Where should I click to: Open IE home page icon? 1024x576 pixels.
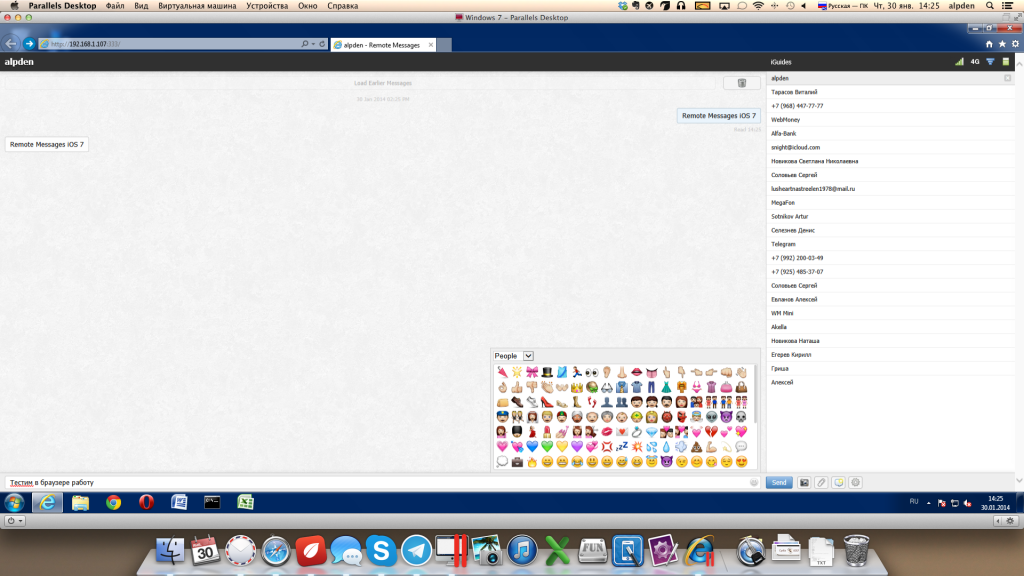pyautogui.click(x=989, y=44)
